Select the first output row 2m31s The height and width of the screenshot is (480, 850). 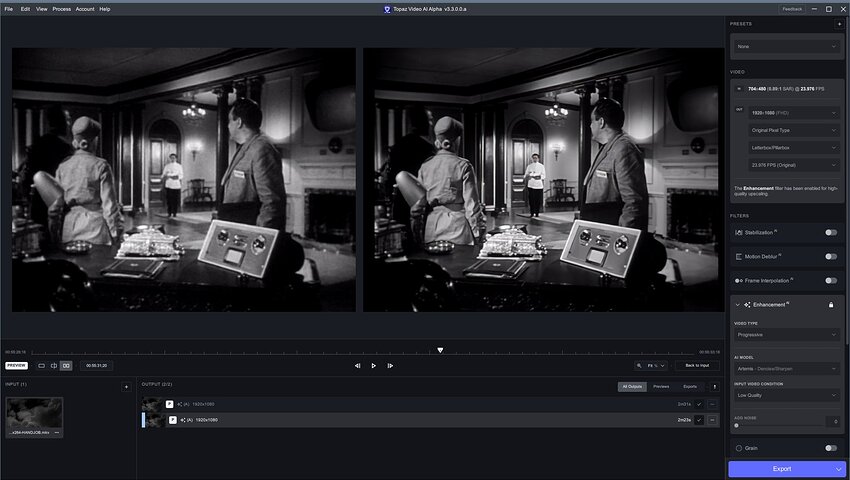click(430, 404)
